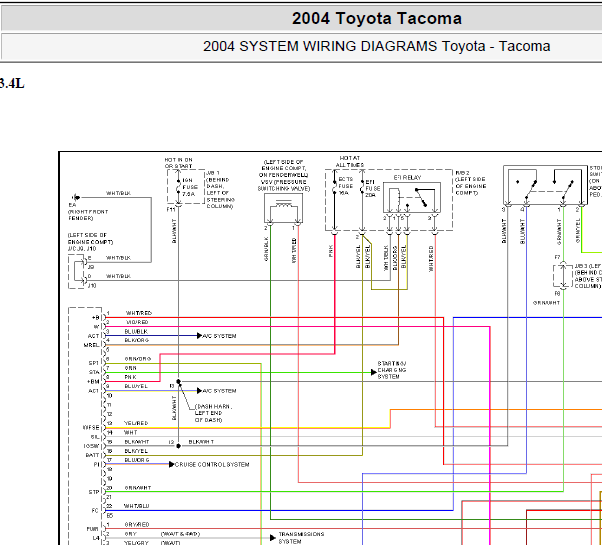This screenshot has height=545, width=602.
Task: Click the 'L4' terminal label
Action: point(96,538)
